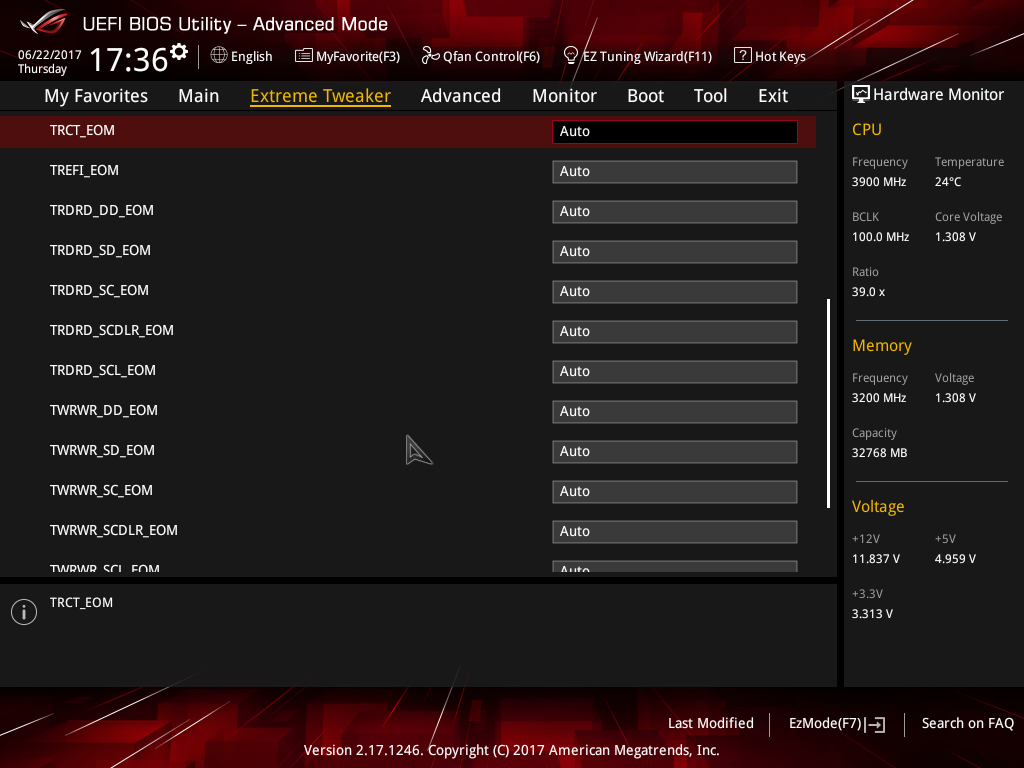Click the 06/22/2017 date text
1024x768 pixels.
[50, 55]
